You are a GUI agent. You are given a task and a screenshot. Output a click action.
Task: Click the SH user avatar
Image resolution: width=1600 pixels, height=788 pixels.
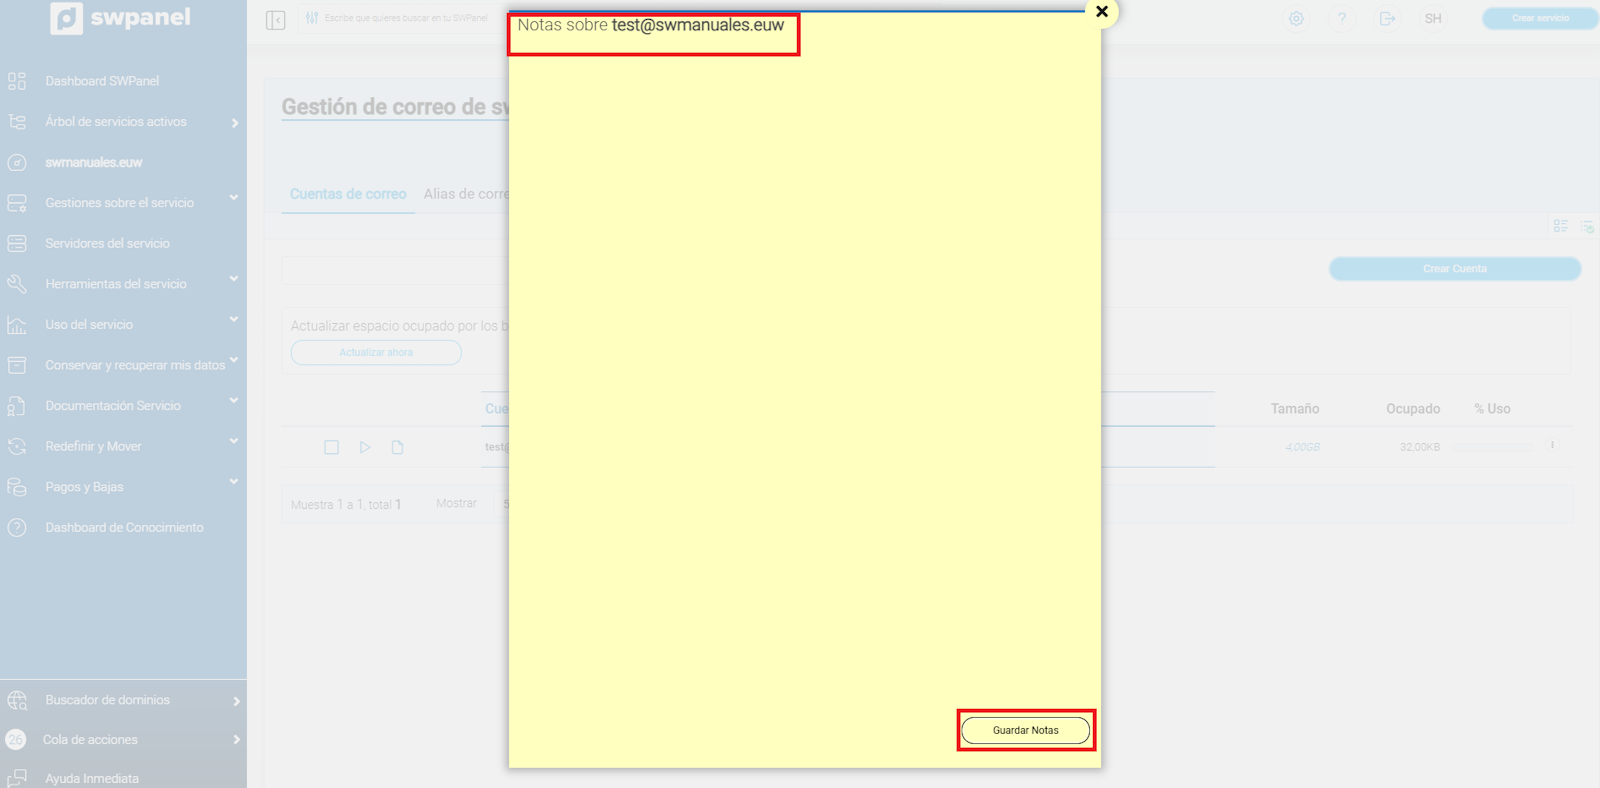[1433, 19]
